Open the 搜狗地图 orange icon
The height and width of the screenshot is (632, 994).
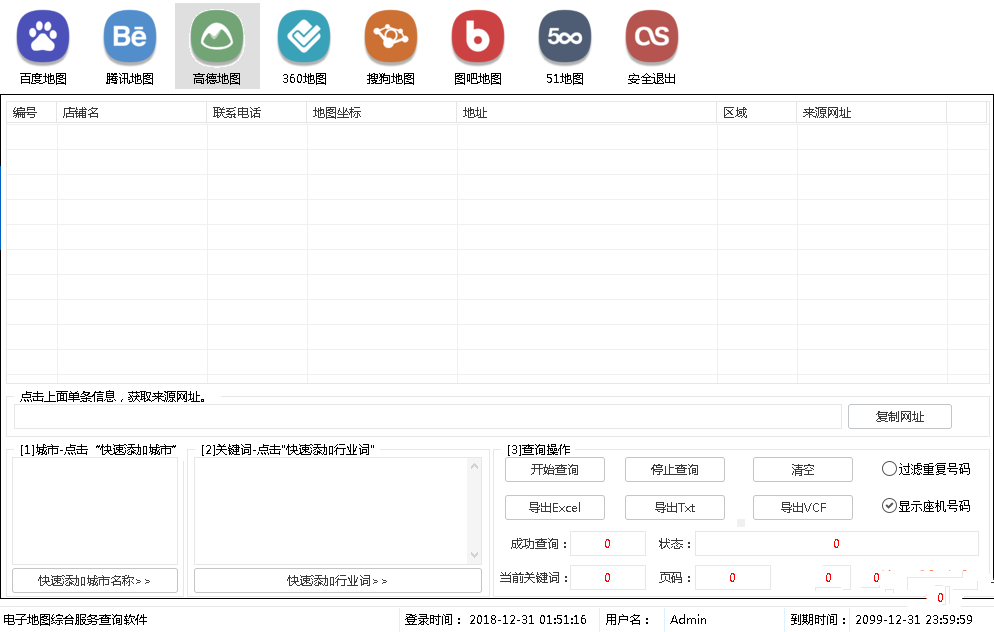click(x=390, y=37)
